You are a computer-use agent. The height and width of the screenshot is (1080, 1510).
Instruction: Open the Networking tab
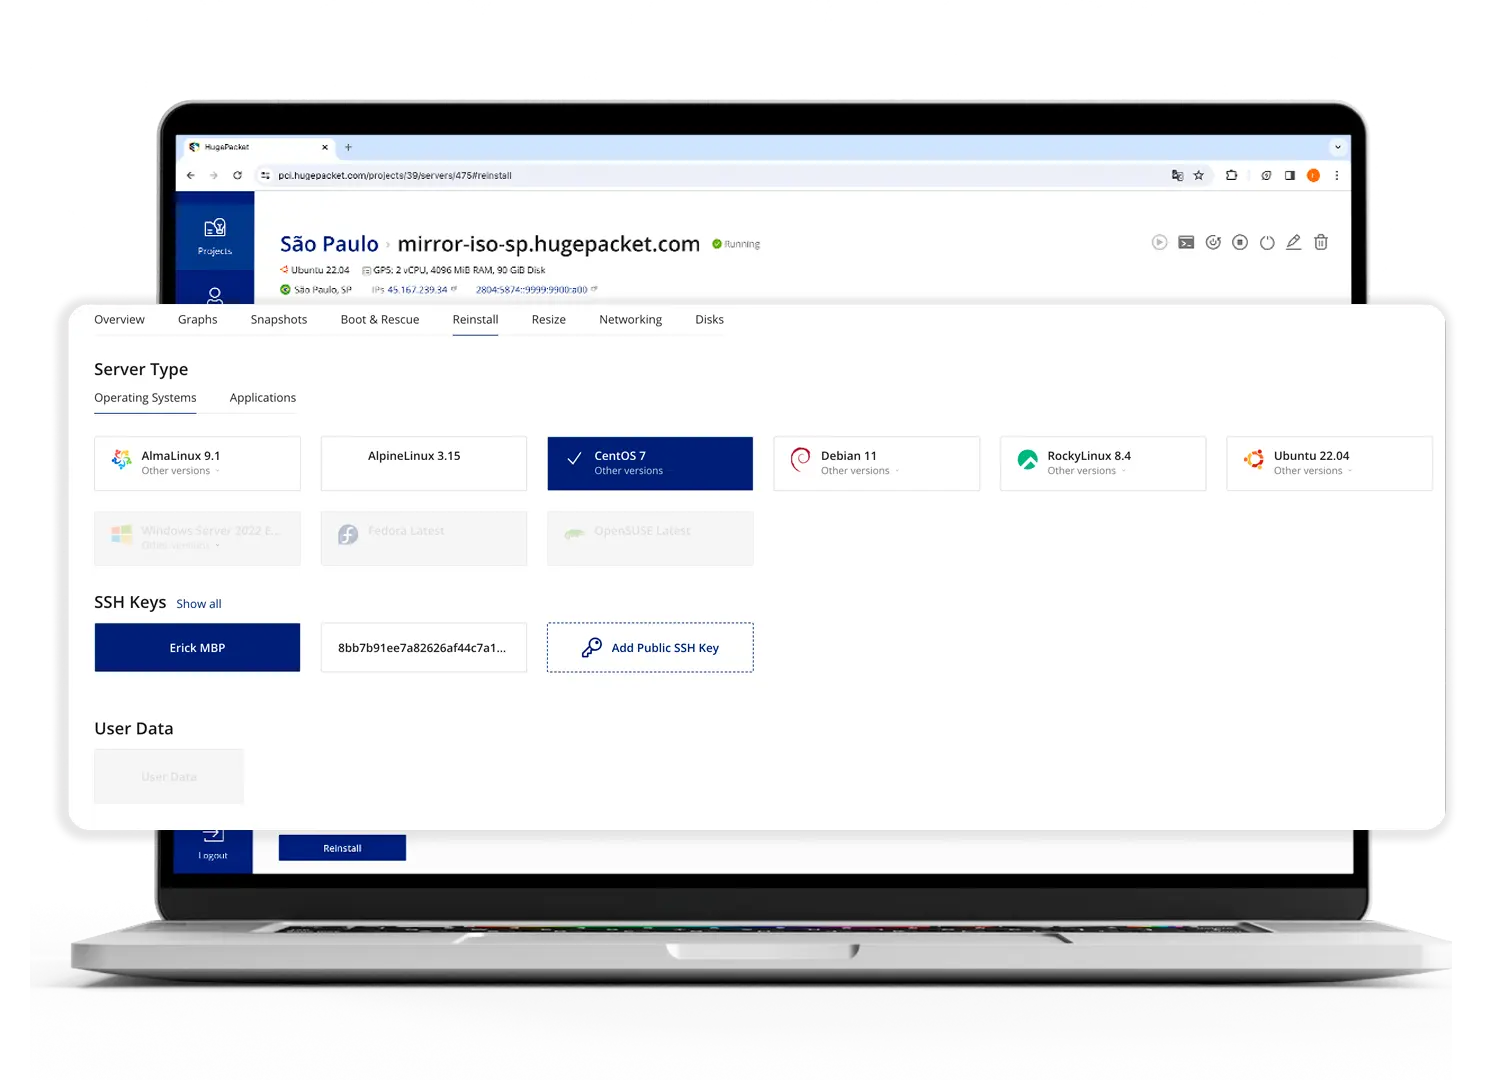pos(630,320)
